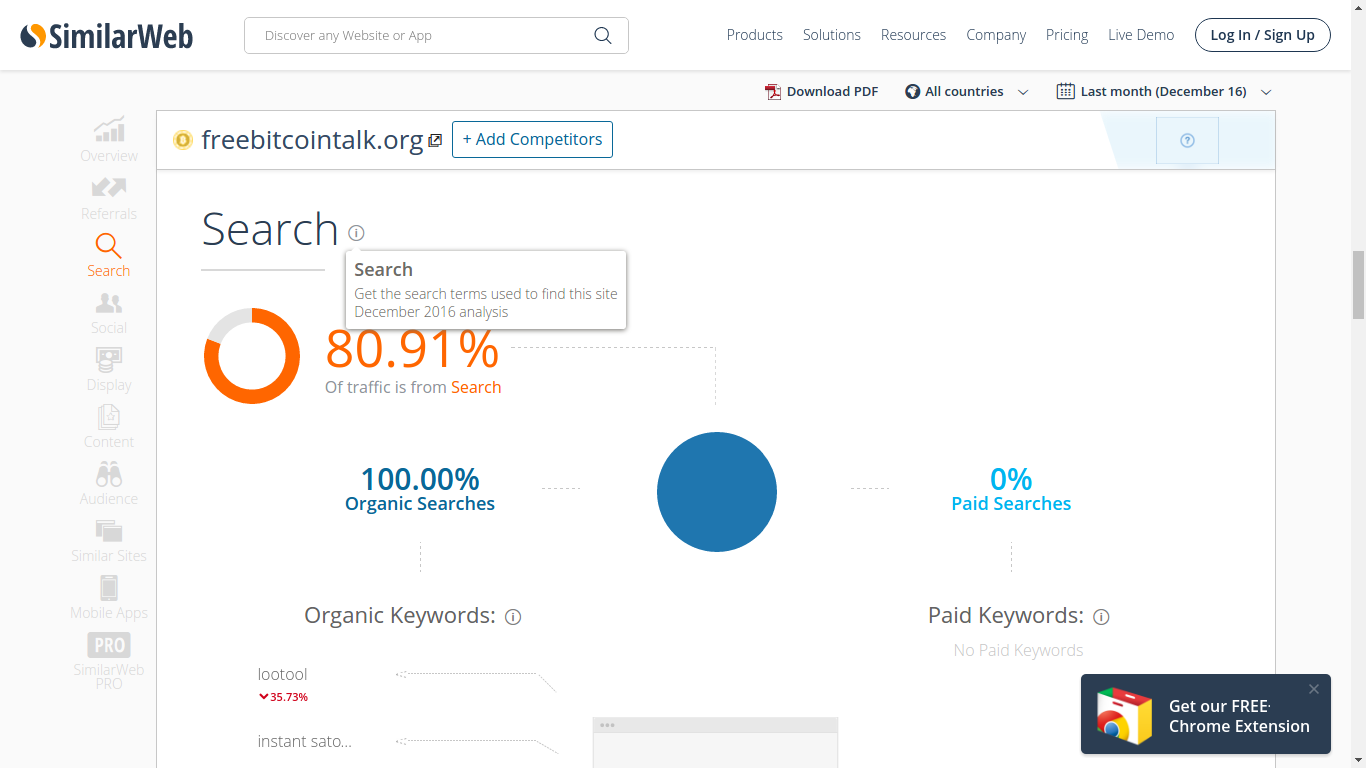Open the Content sidebar section
This screenshot has width=1366, height=768.
[109, 426]
